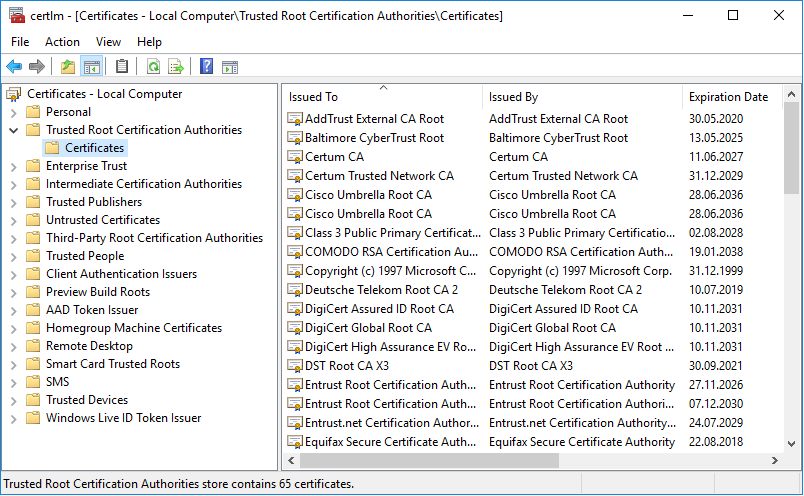Click the Forward arrow toolbar icon

(36, 66)
